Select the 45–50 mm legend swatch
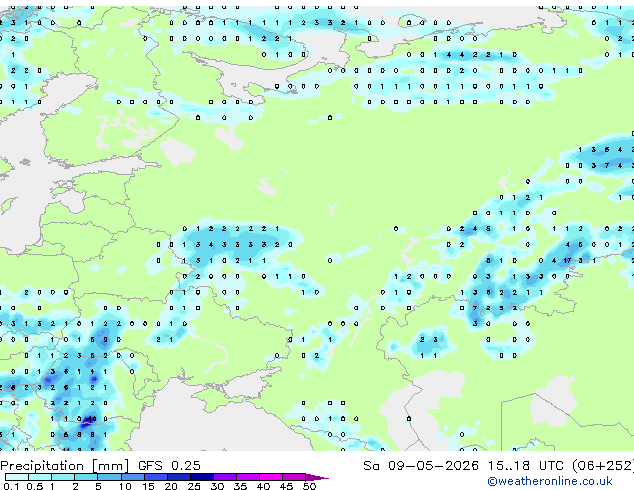Image resolution: width=634 pixels, height=490 pixels. pyautogui.click(x=294, y=477)
